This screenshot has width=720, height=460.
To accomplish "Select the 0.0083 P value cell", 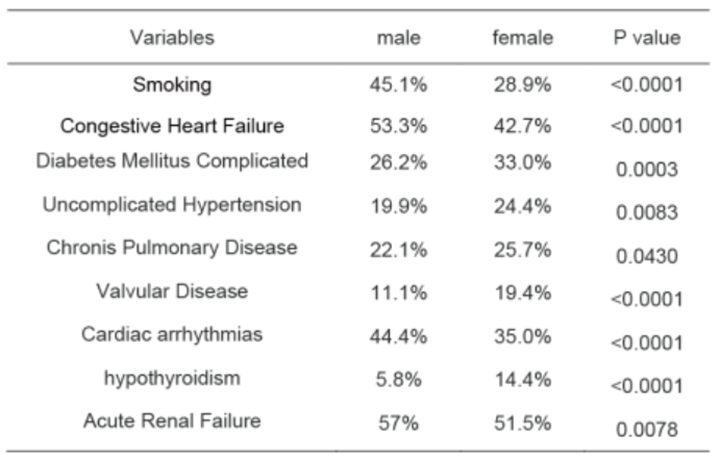I will [647, 213].
